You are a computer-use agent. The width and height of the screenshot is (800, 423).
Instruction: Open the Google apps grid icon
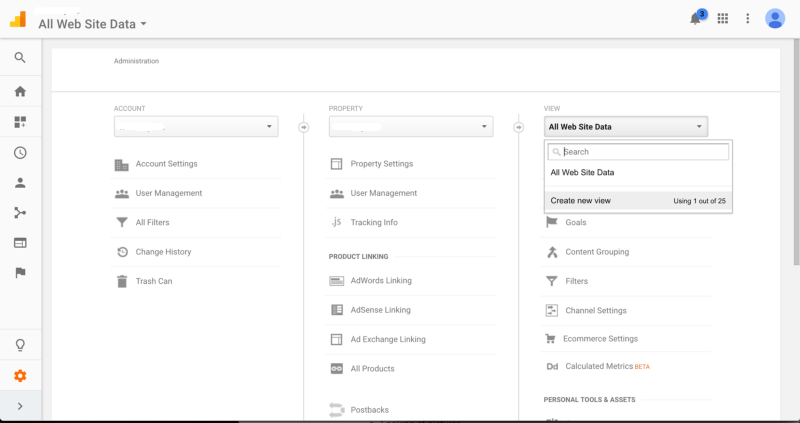coord(723,19)
